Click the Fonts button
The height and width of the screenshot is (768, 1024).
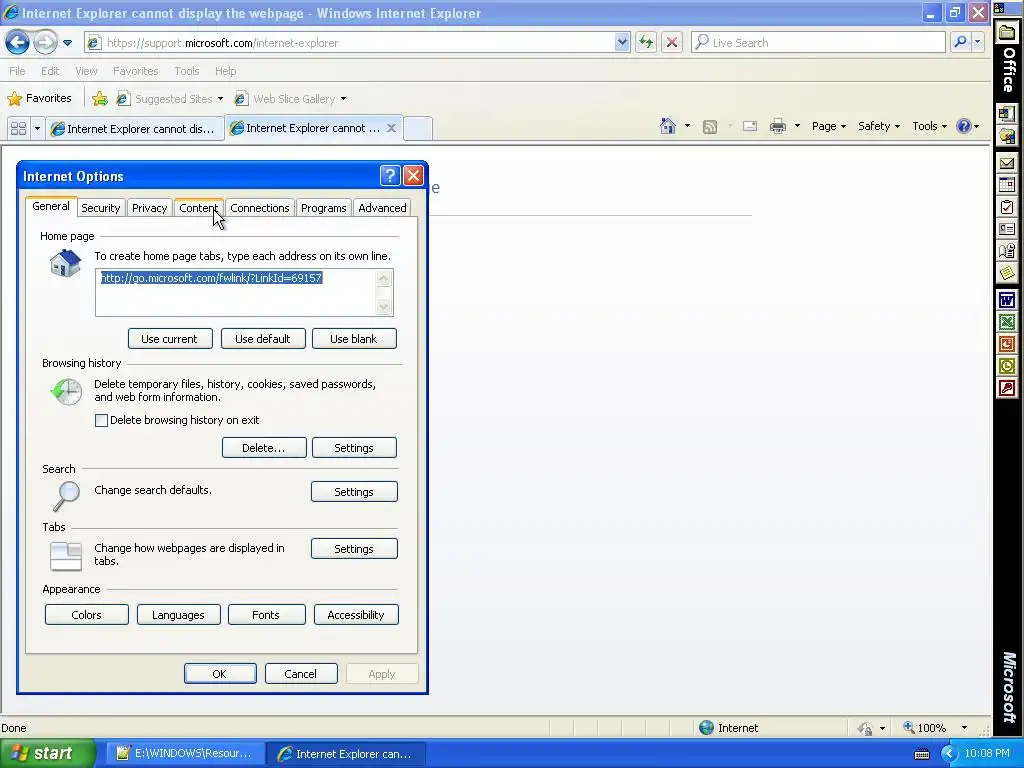(x=266, y=615)
